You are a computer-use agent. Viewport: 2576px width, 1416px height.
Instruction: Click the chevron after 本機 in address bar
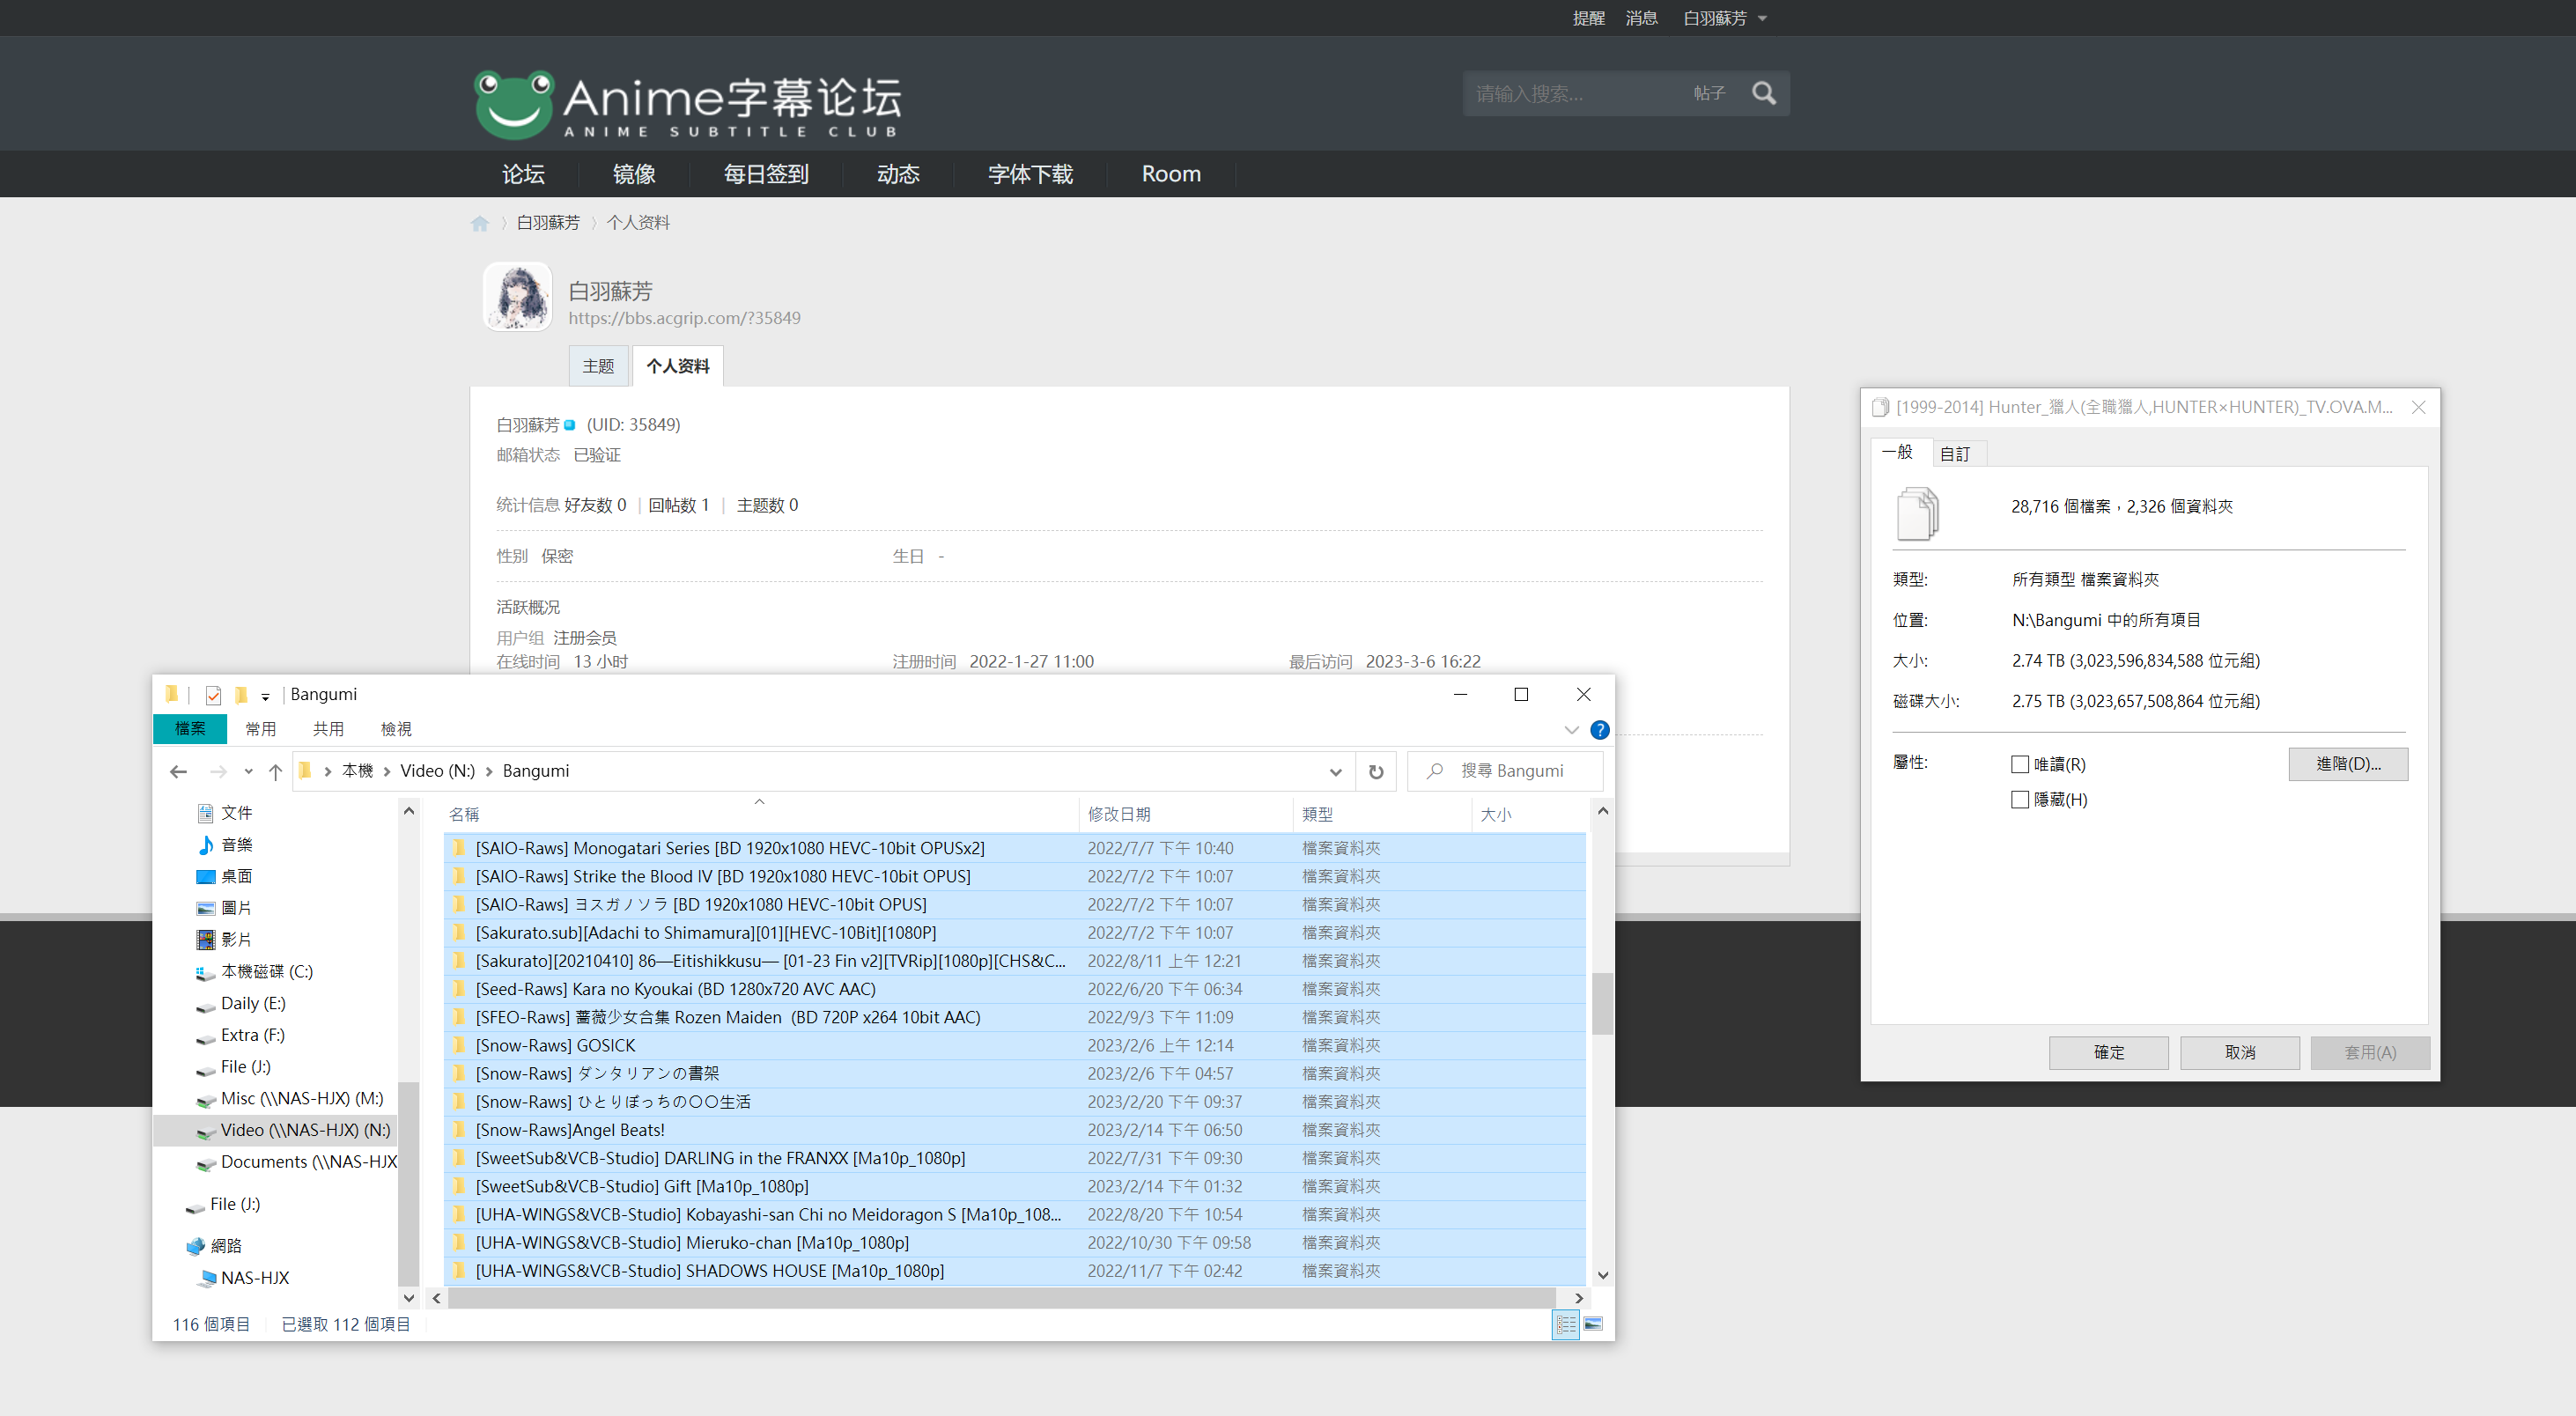click(387, 771)
